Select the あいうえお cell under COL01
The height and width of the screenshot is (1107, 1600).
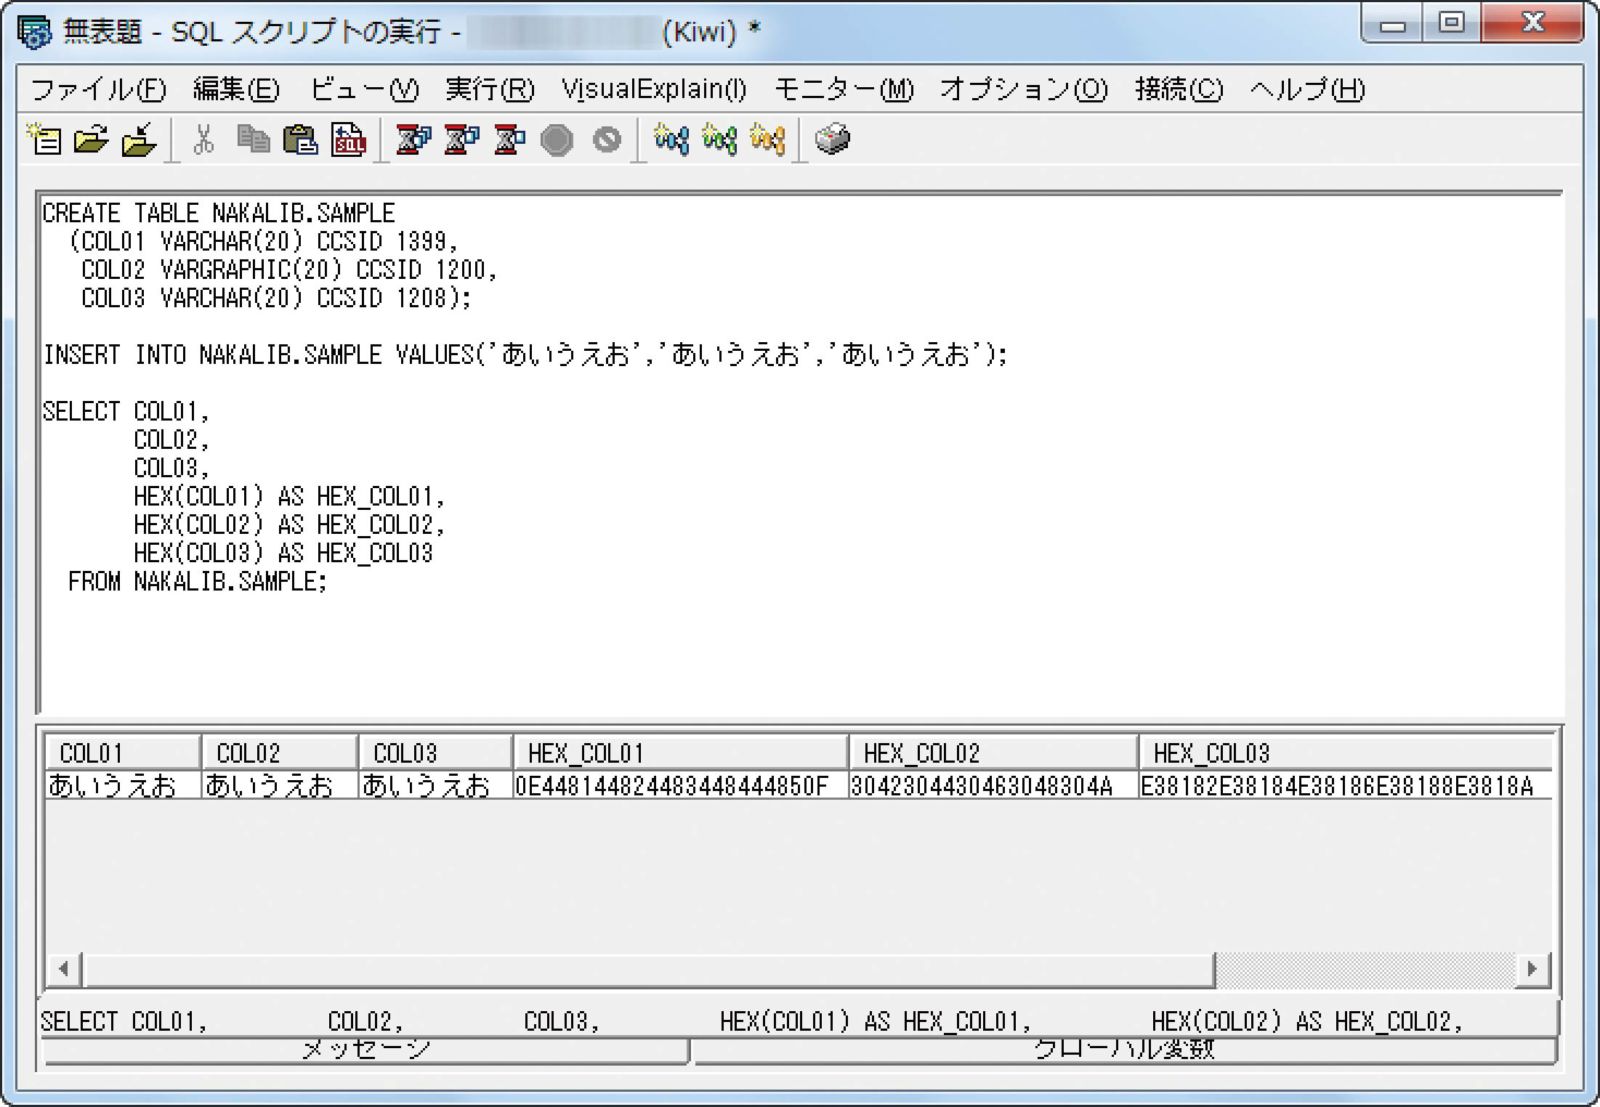pyautogui.click(x=122, y=786)
